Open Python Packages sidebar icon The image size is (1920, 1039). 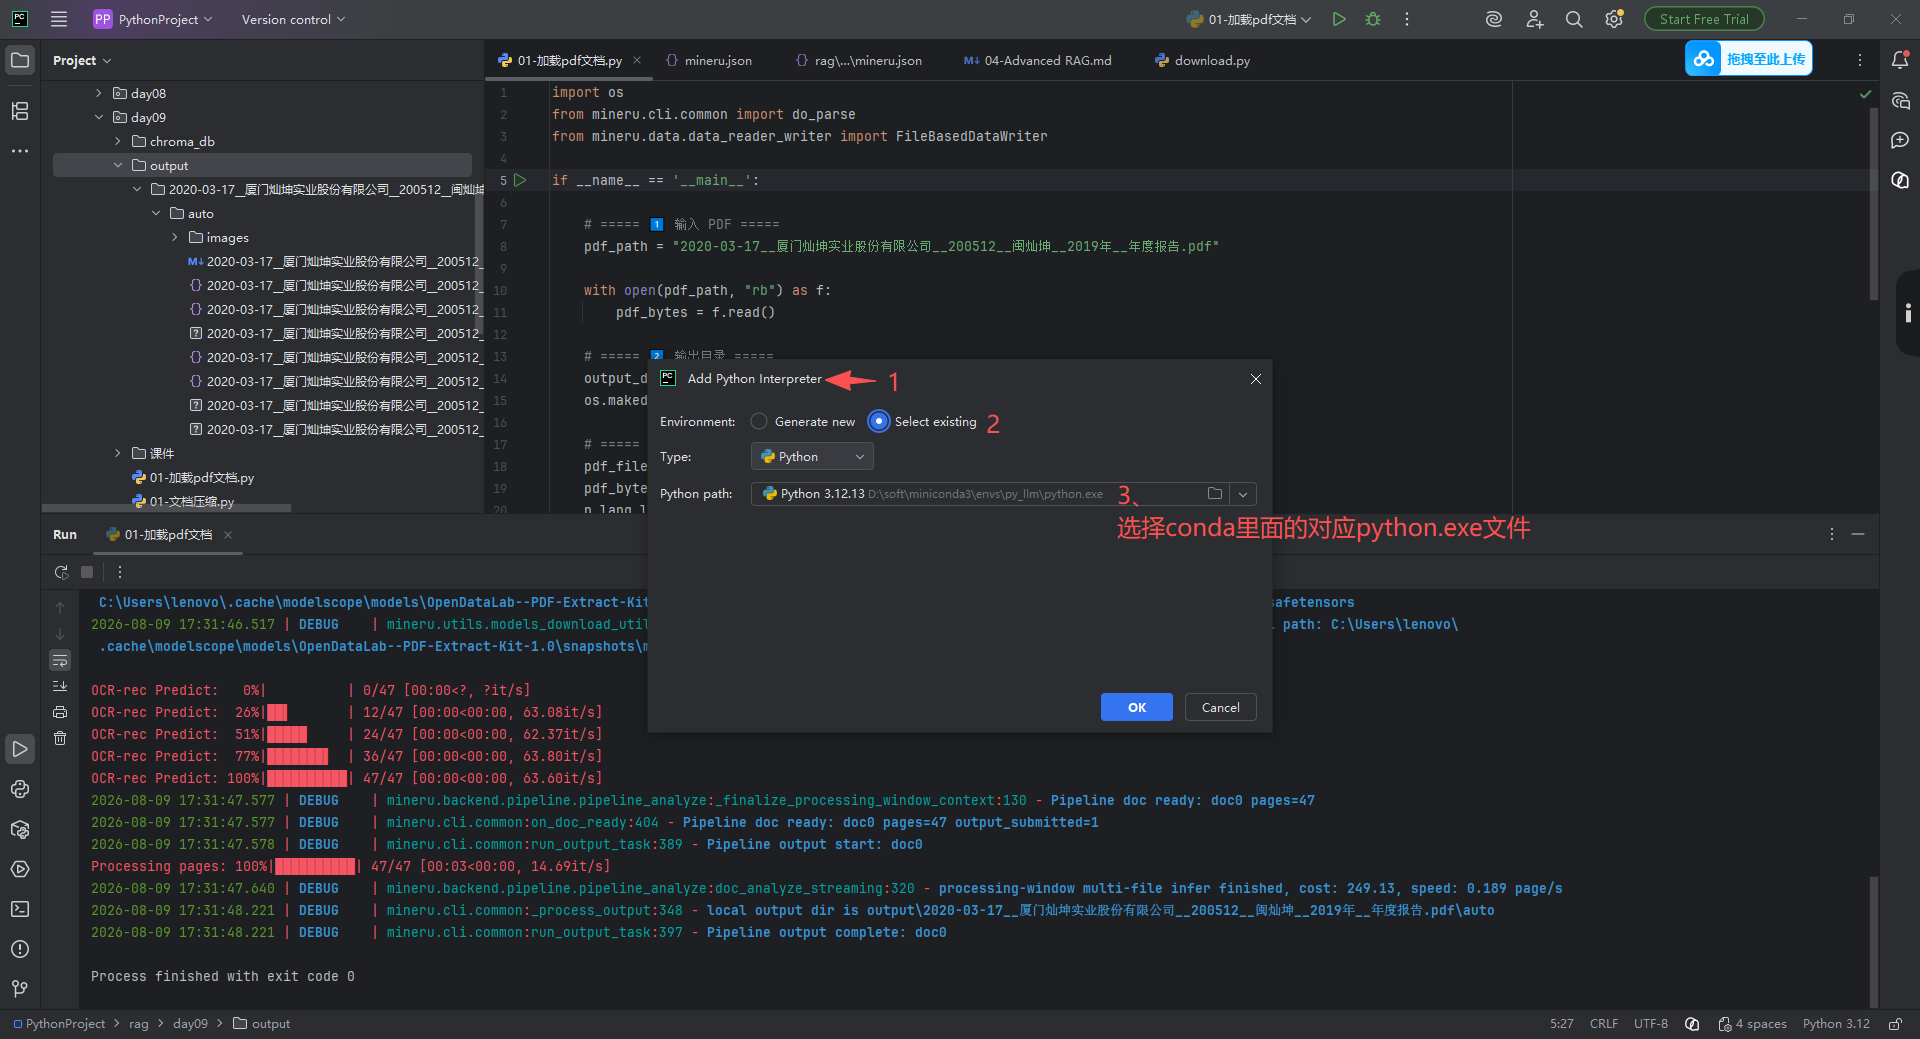[x=20, y=829]
